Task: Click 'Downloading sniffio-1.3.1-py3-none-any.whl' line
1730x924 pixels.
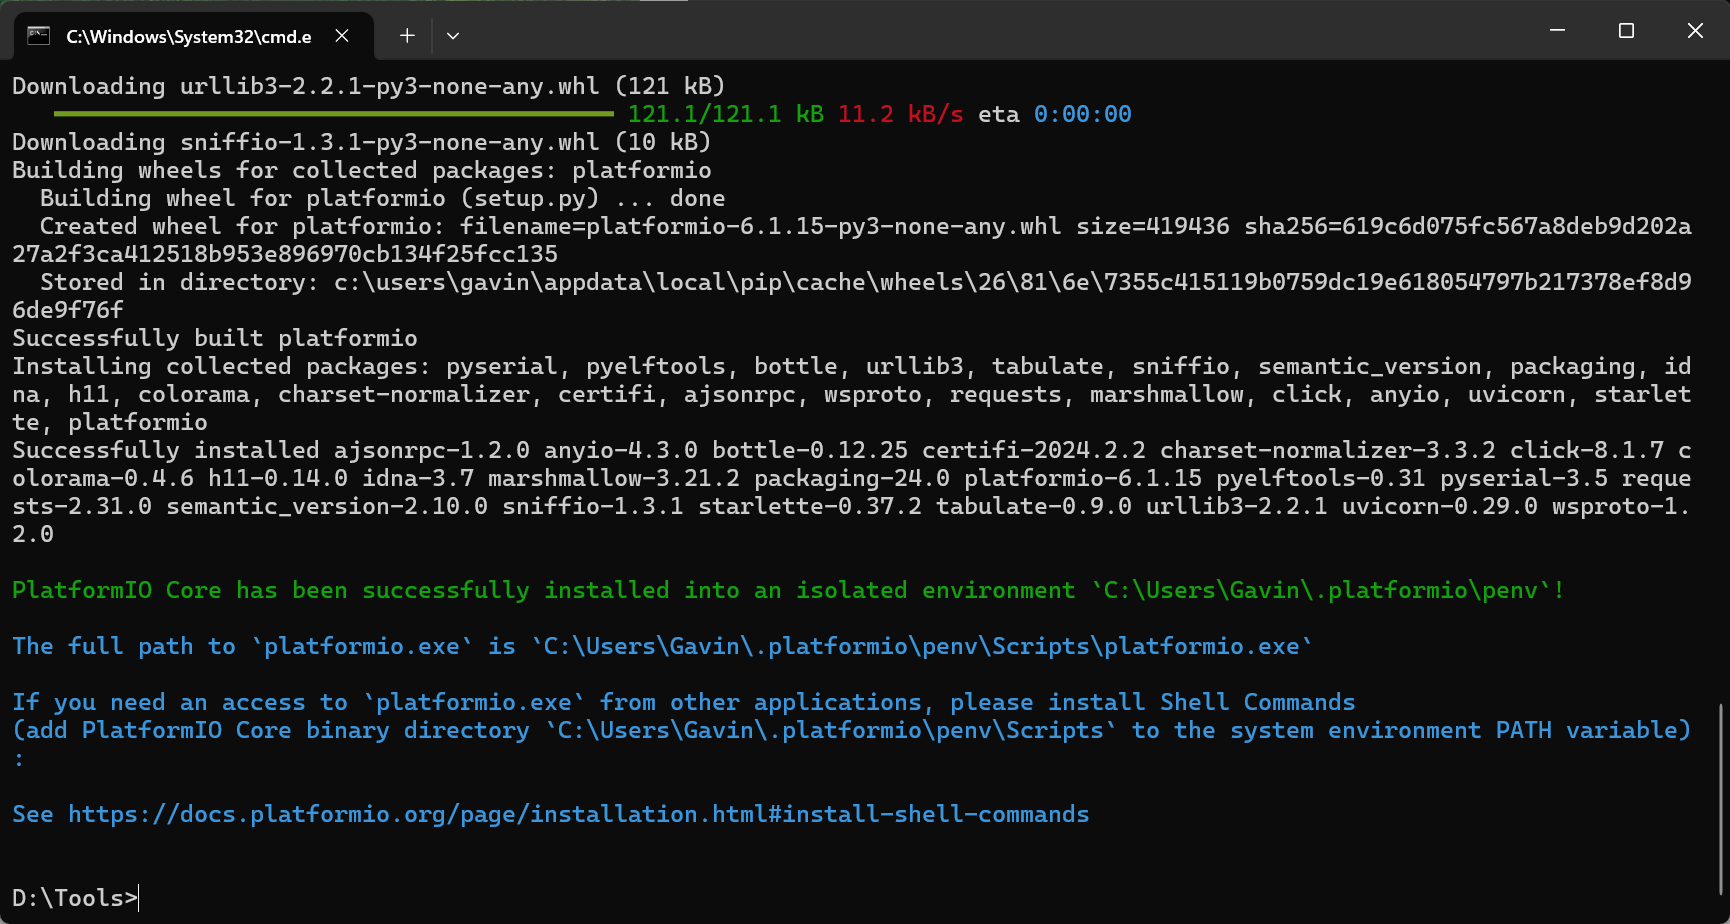Action: pyautogui.click(x=361, y=142)
